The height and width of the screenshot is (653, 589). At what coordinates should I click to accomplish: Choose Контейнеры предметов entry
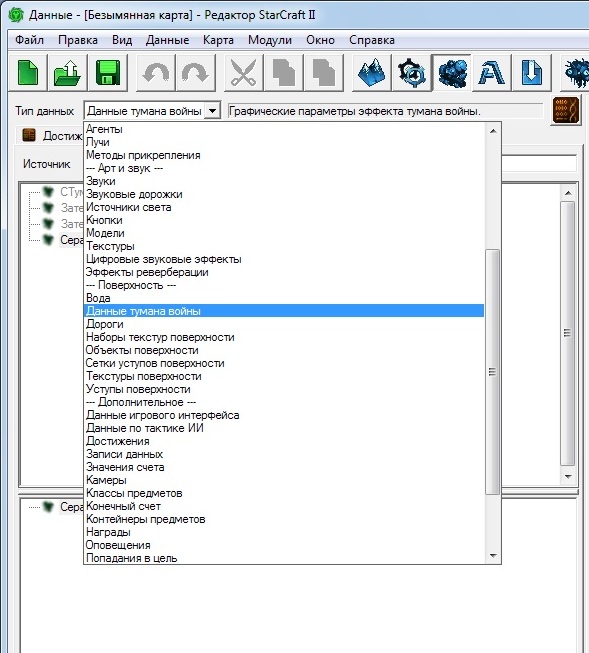(284, 519)
